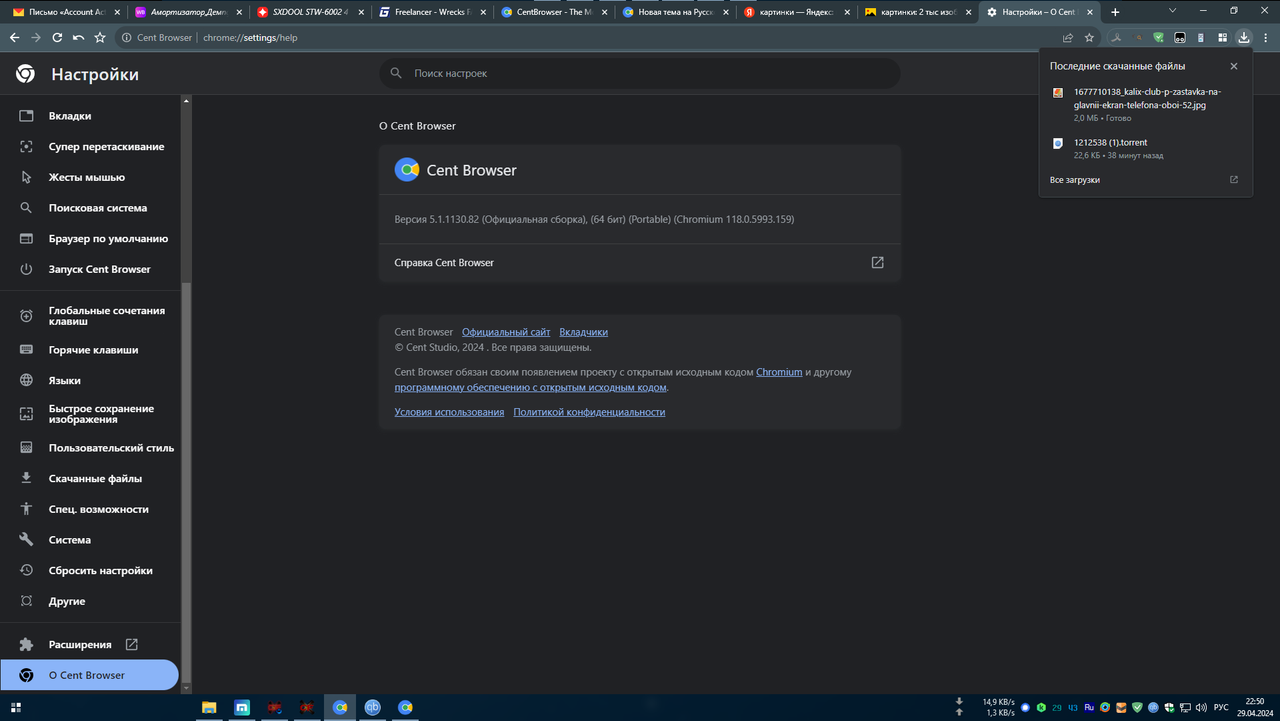Close the recent downloads popup

[1233, 66]
